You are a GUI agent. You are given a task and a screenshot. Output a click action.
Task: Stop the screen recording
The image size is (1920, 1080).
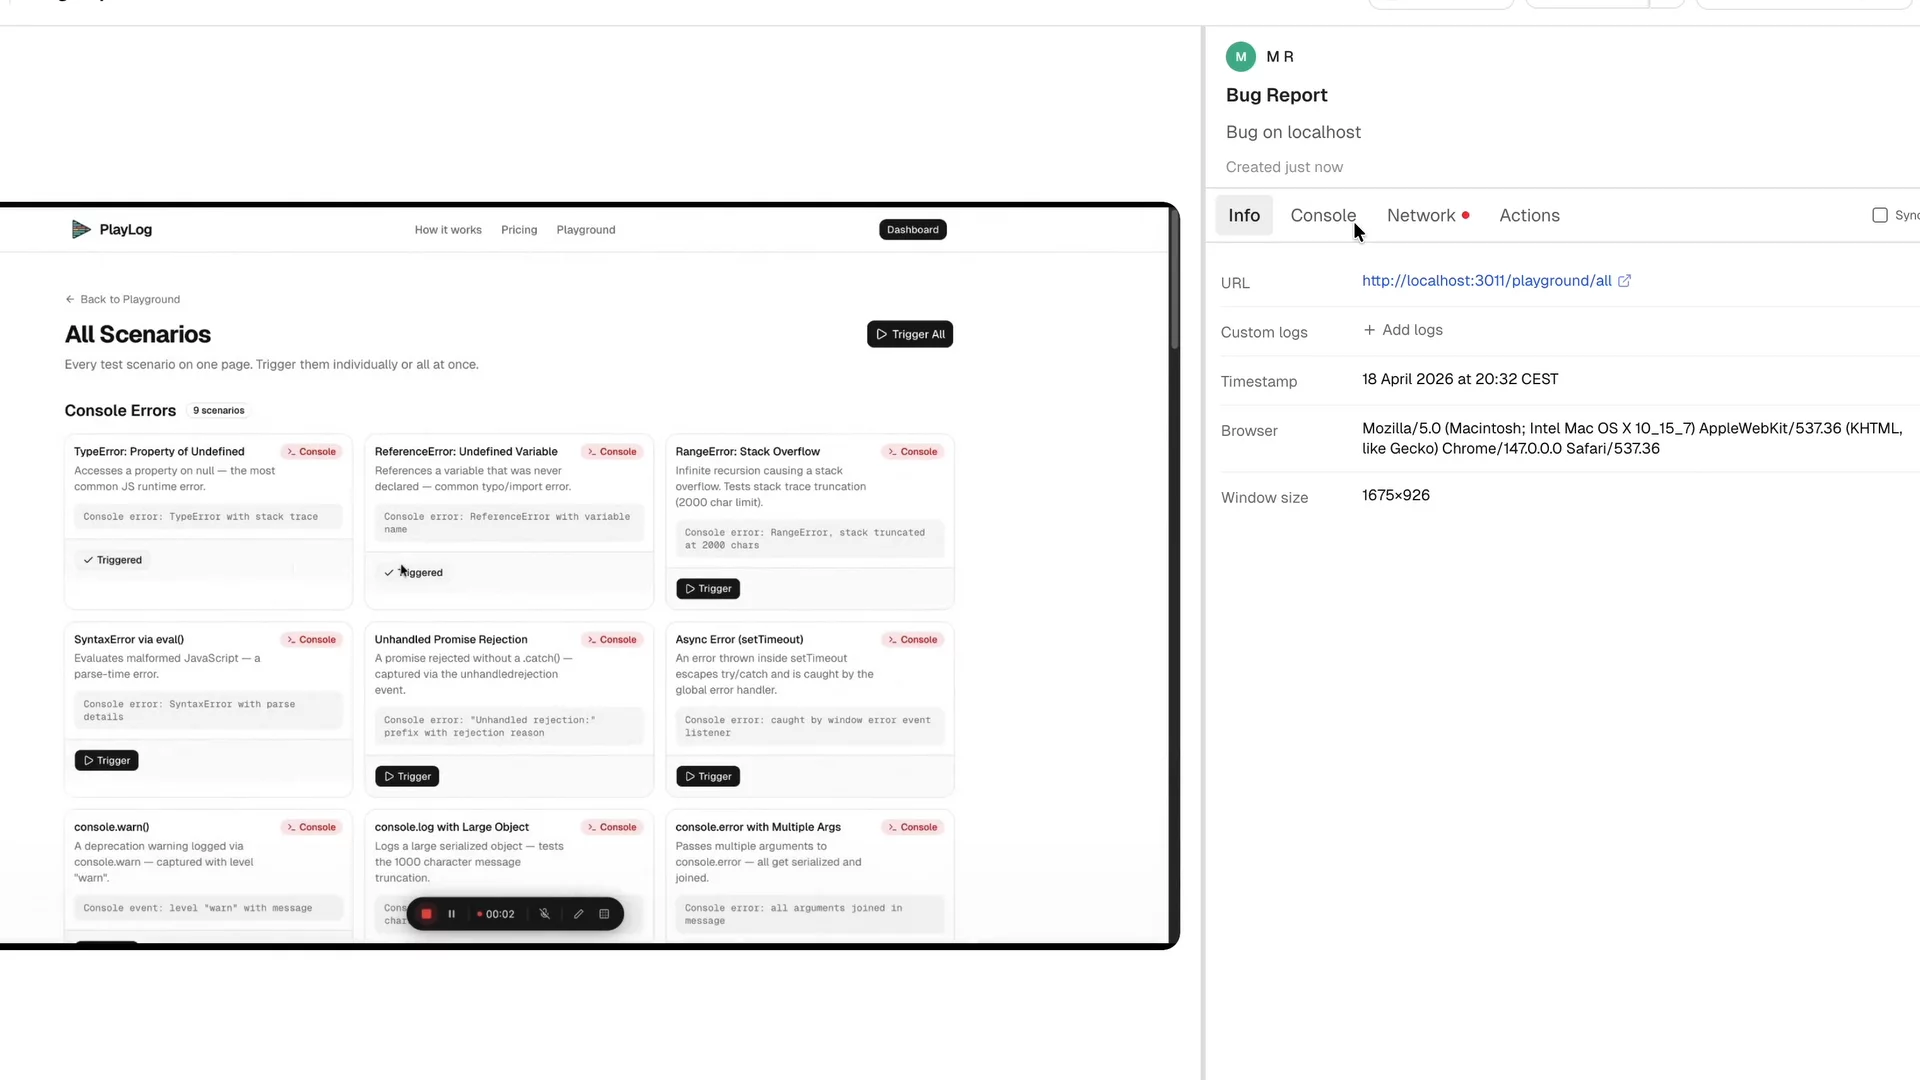tap(427, 914)
